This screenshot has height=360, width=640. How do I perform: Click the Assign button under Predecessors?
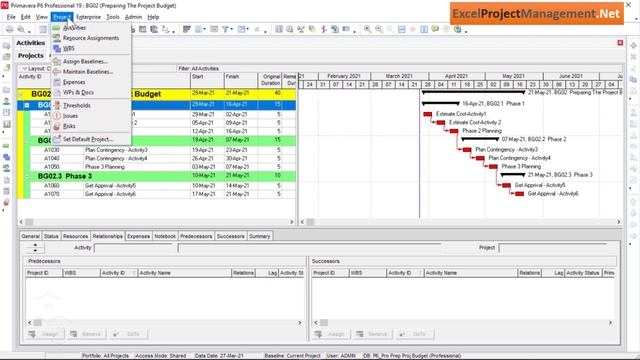coord(45,334)
